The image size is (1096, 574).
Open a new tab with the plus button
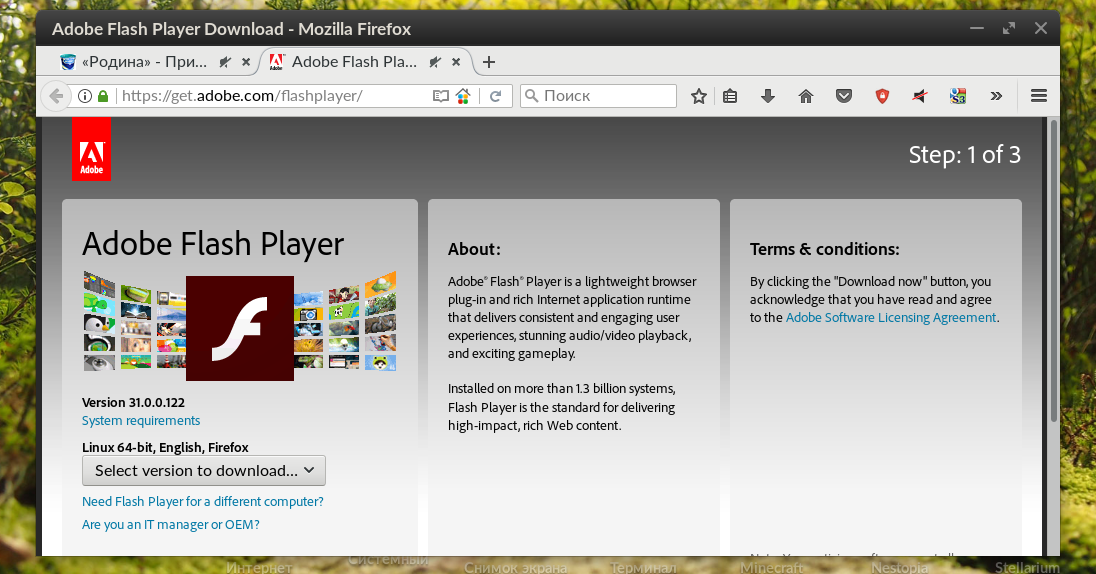point(489,62)
